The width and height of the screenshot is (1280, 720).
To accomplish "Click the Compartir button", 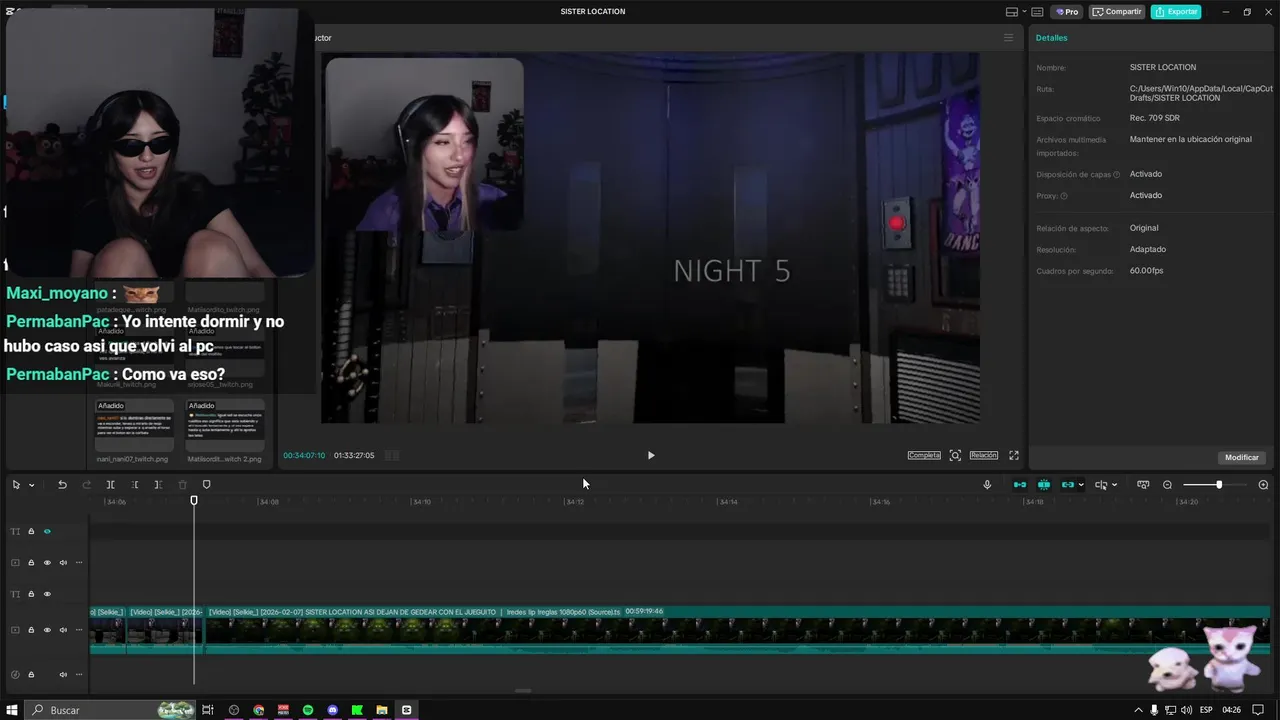I will (x=1117, y=12).
